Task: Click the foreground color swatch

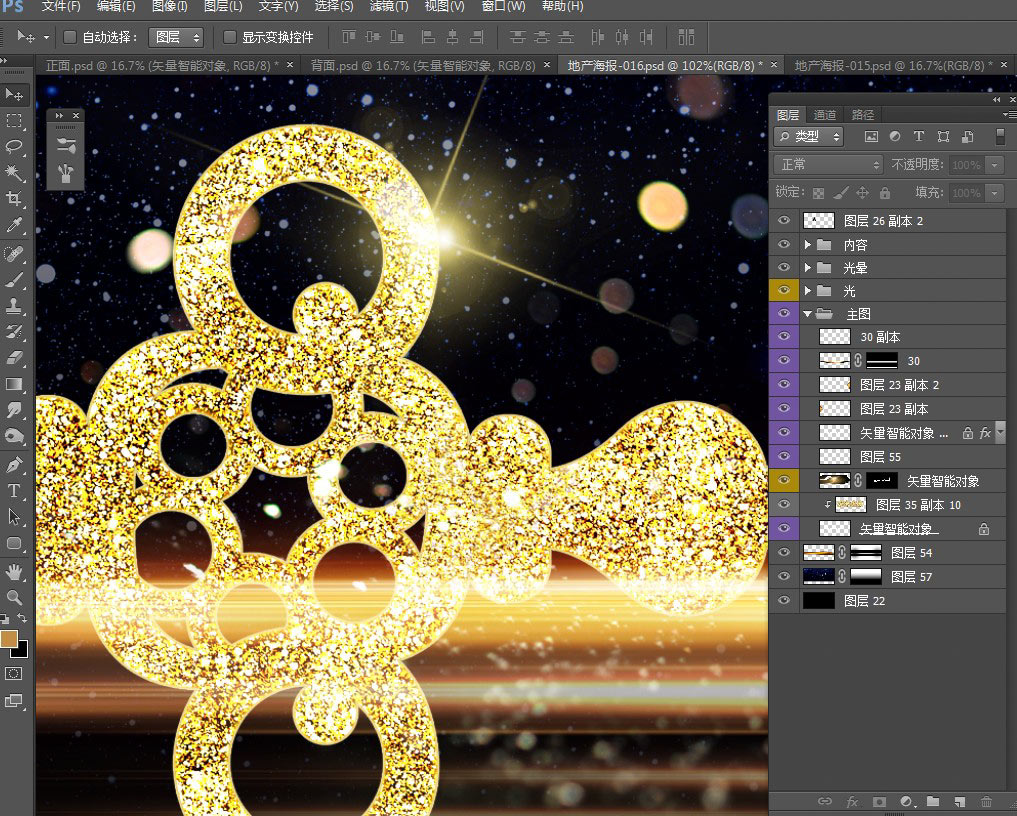Action: pos(8,639)
